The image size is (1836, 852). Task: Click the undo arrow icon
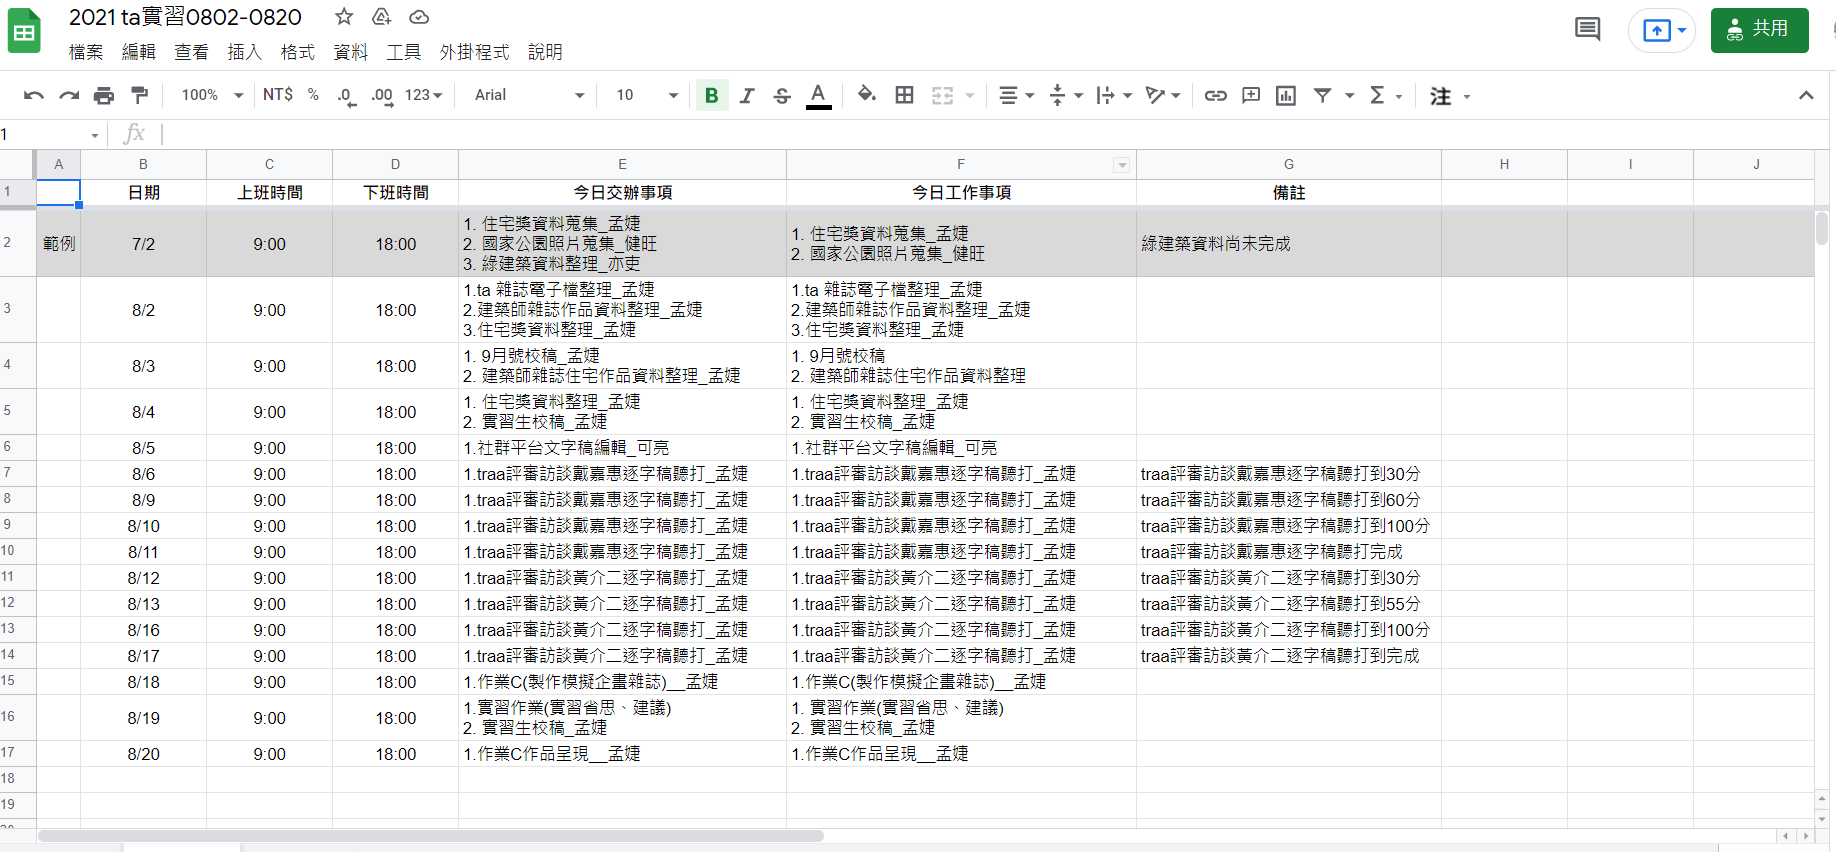click(34, 96)
